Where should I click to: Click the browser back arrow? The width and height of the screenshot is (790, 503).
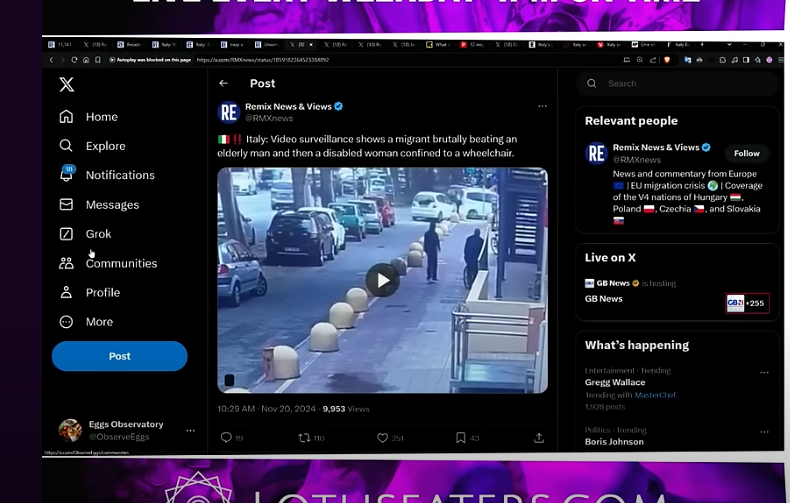pyautogui.click(x=51, y=60)
